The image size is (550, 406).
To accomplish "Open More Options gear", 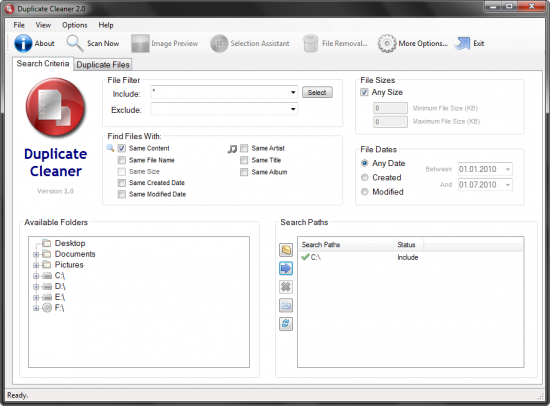I will 387,44.
